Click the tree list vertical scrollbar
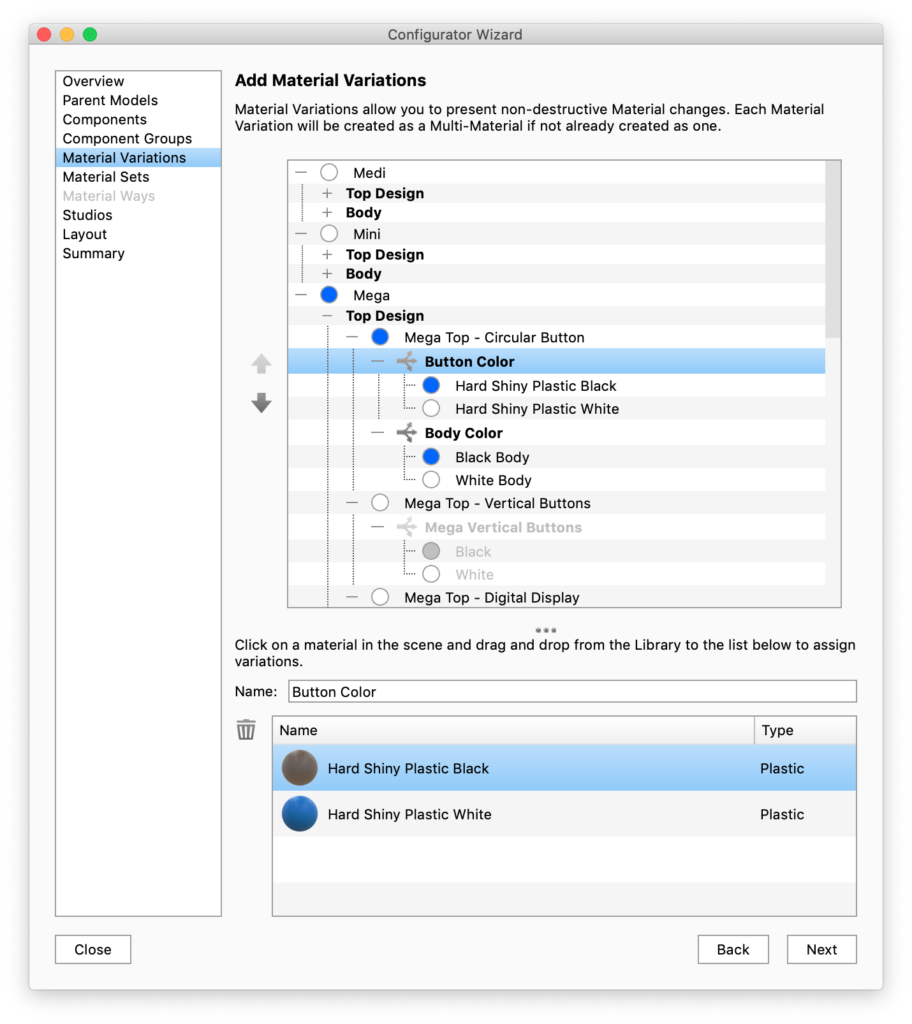Viewport: 912px width, 1024px height. (x=833, y=250)
